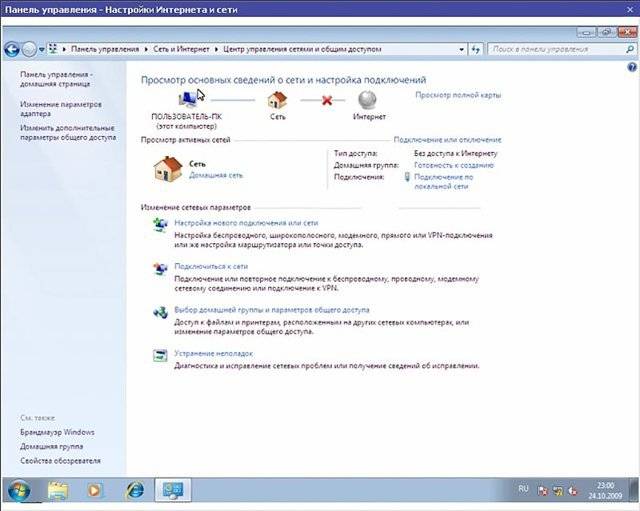The height and width of the screenshot is (511, 640).
Task: Click the red X broken connection mark
Action: [x=324, y=101]
